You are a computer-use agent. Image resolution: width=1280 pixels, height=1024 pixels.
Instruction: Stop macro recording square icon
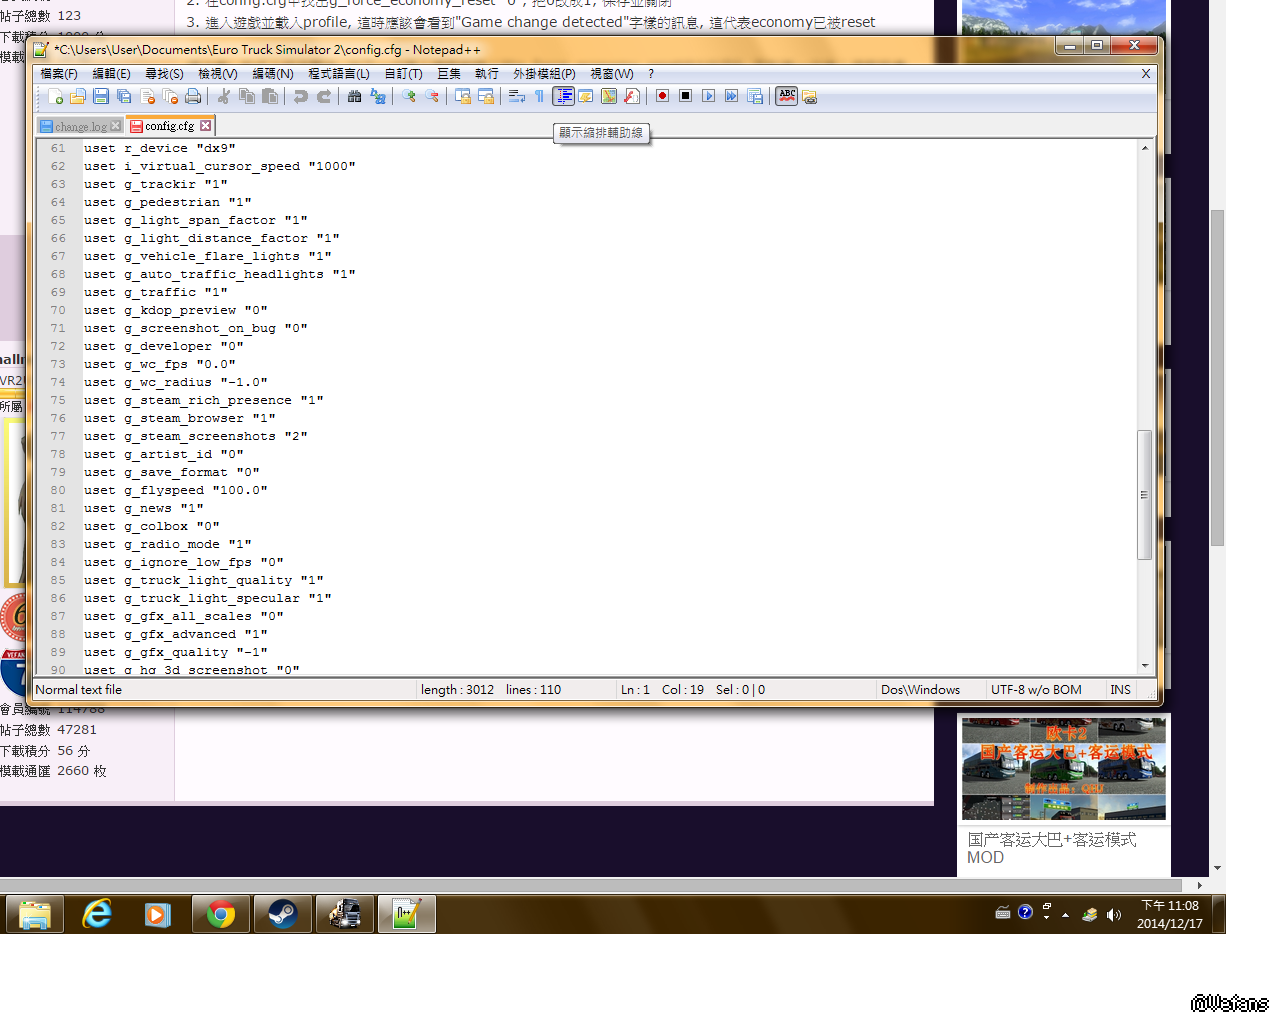click(x=685, y=96)
